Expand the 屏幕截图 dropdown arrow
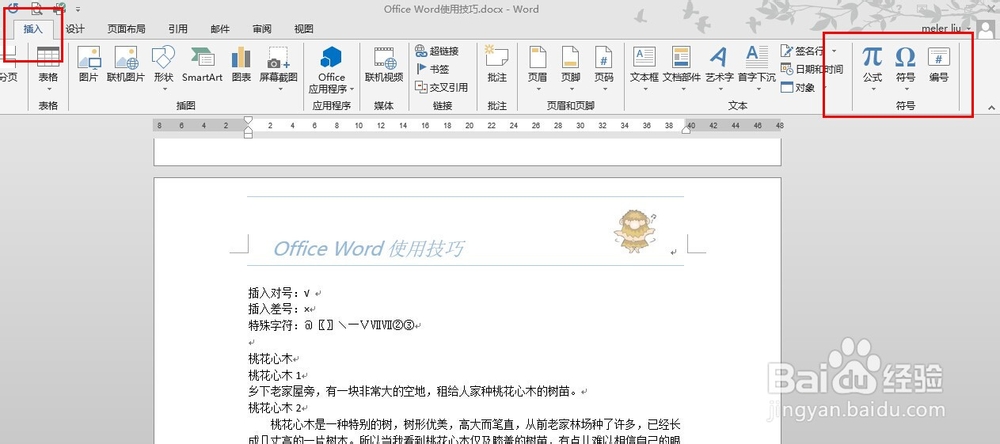Viewport: 1000px width, 444px height. tap(279, 89)
